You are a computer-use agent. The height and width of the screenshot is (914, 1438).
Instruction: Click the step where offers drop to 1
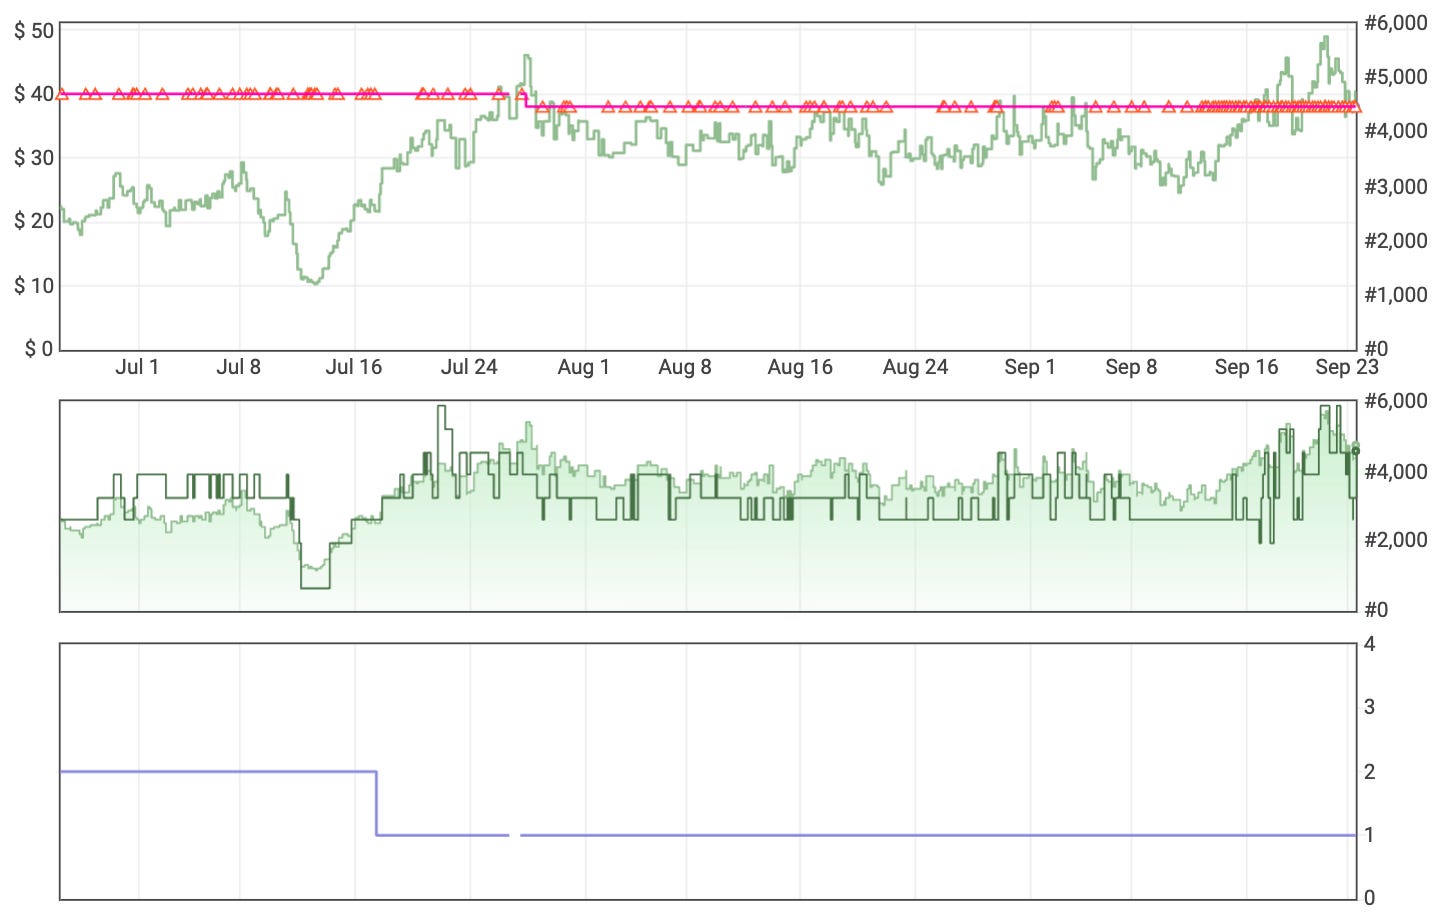point(376,805)
